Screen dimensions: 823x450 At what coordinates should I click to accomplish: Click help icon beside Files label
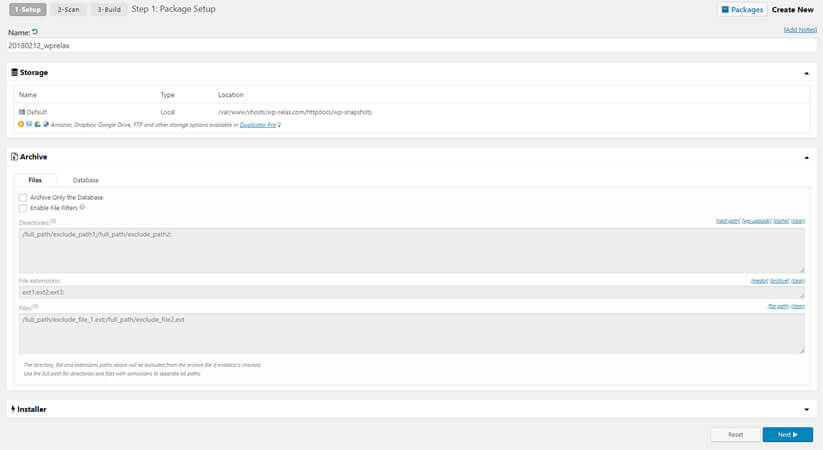[36, 307]
